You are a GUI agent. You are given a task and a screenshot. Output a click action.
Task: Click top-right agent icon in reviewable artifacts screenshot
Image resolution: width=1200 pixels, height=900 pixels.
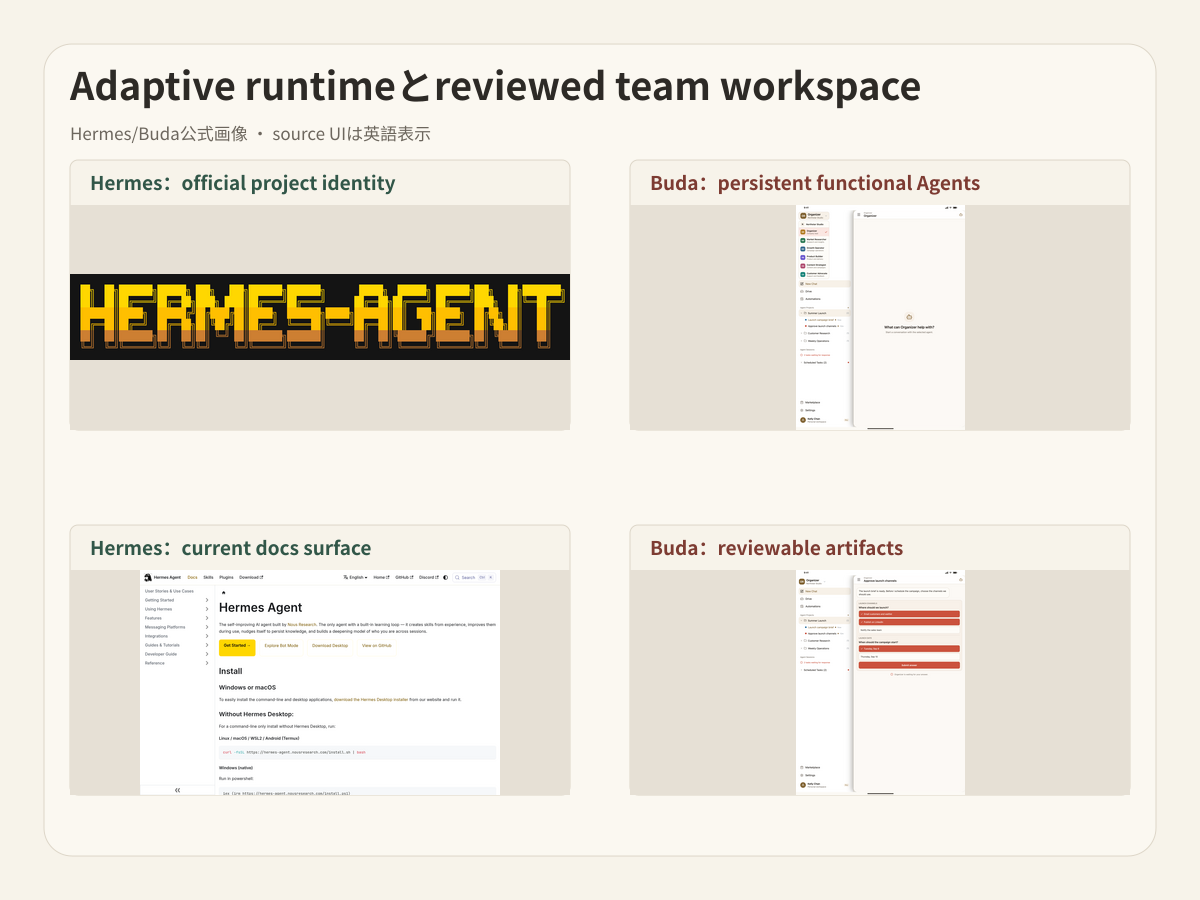[x=961, y=580]
